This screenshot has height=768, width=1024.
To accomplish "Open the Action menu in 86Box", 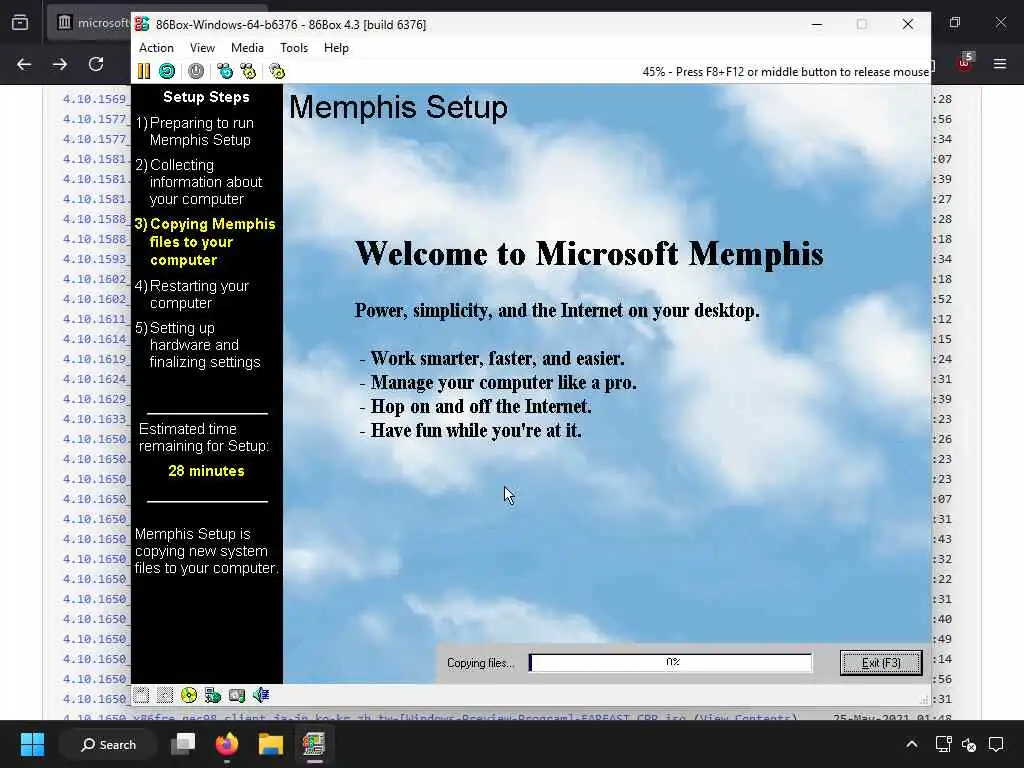I will 156,48.
